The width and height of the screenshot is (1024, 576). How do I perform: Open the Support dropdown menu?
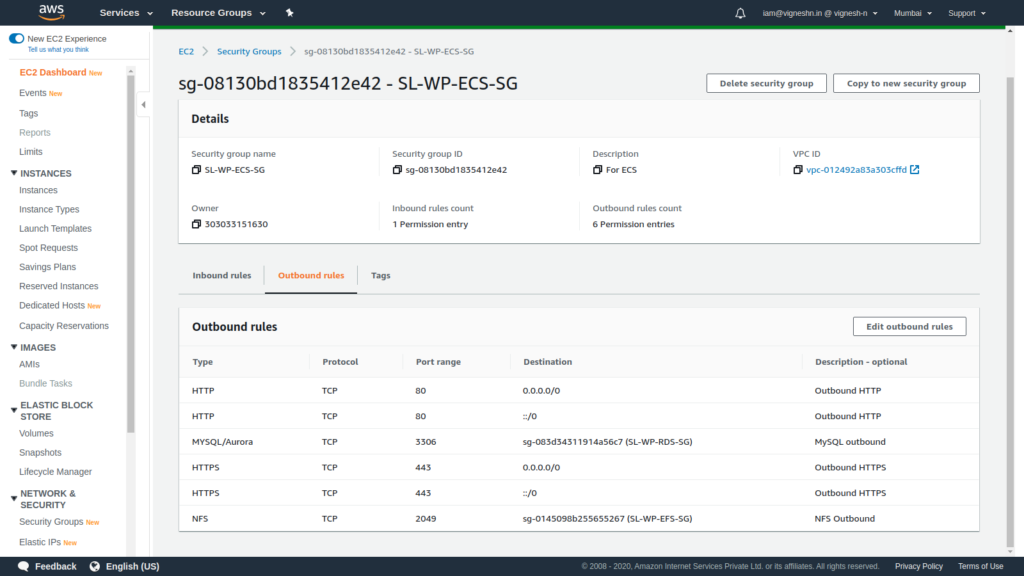point(967,13)
